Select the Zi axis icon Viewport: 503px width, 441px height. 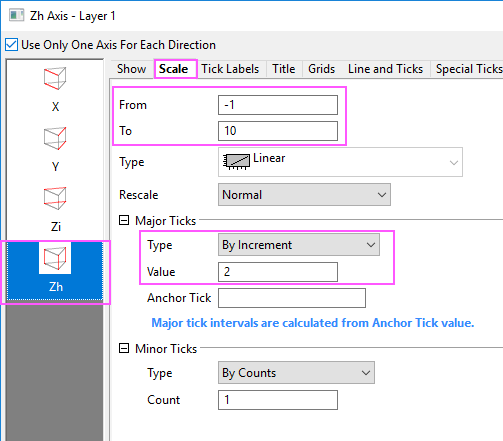55,198
